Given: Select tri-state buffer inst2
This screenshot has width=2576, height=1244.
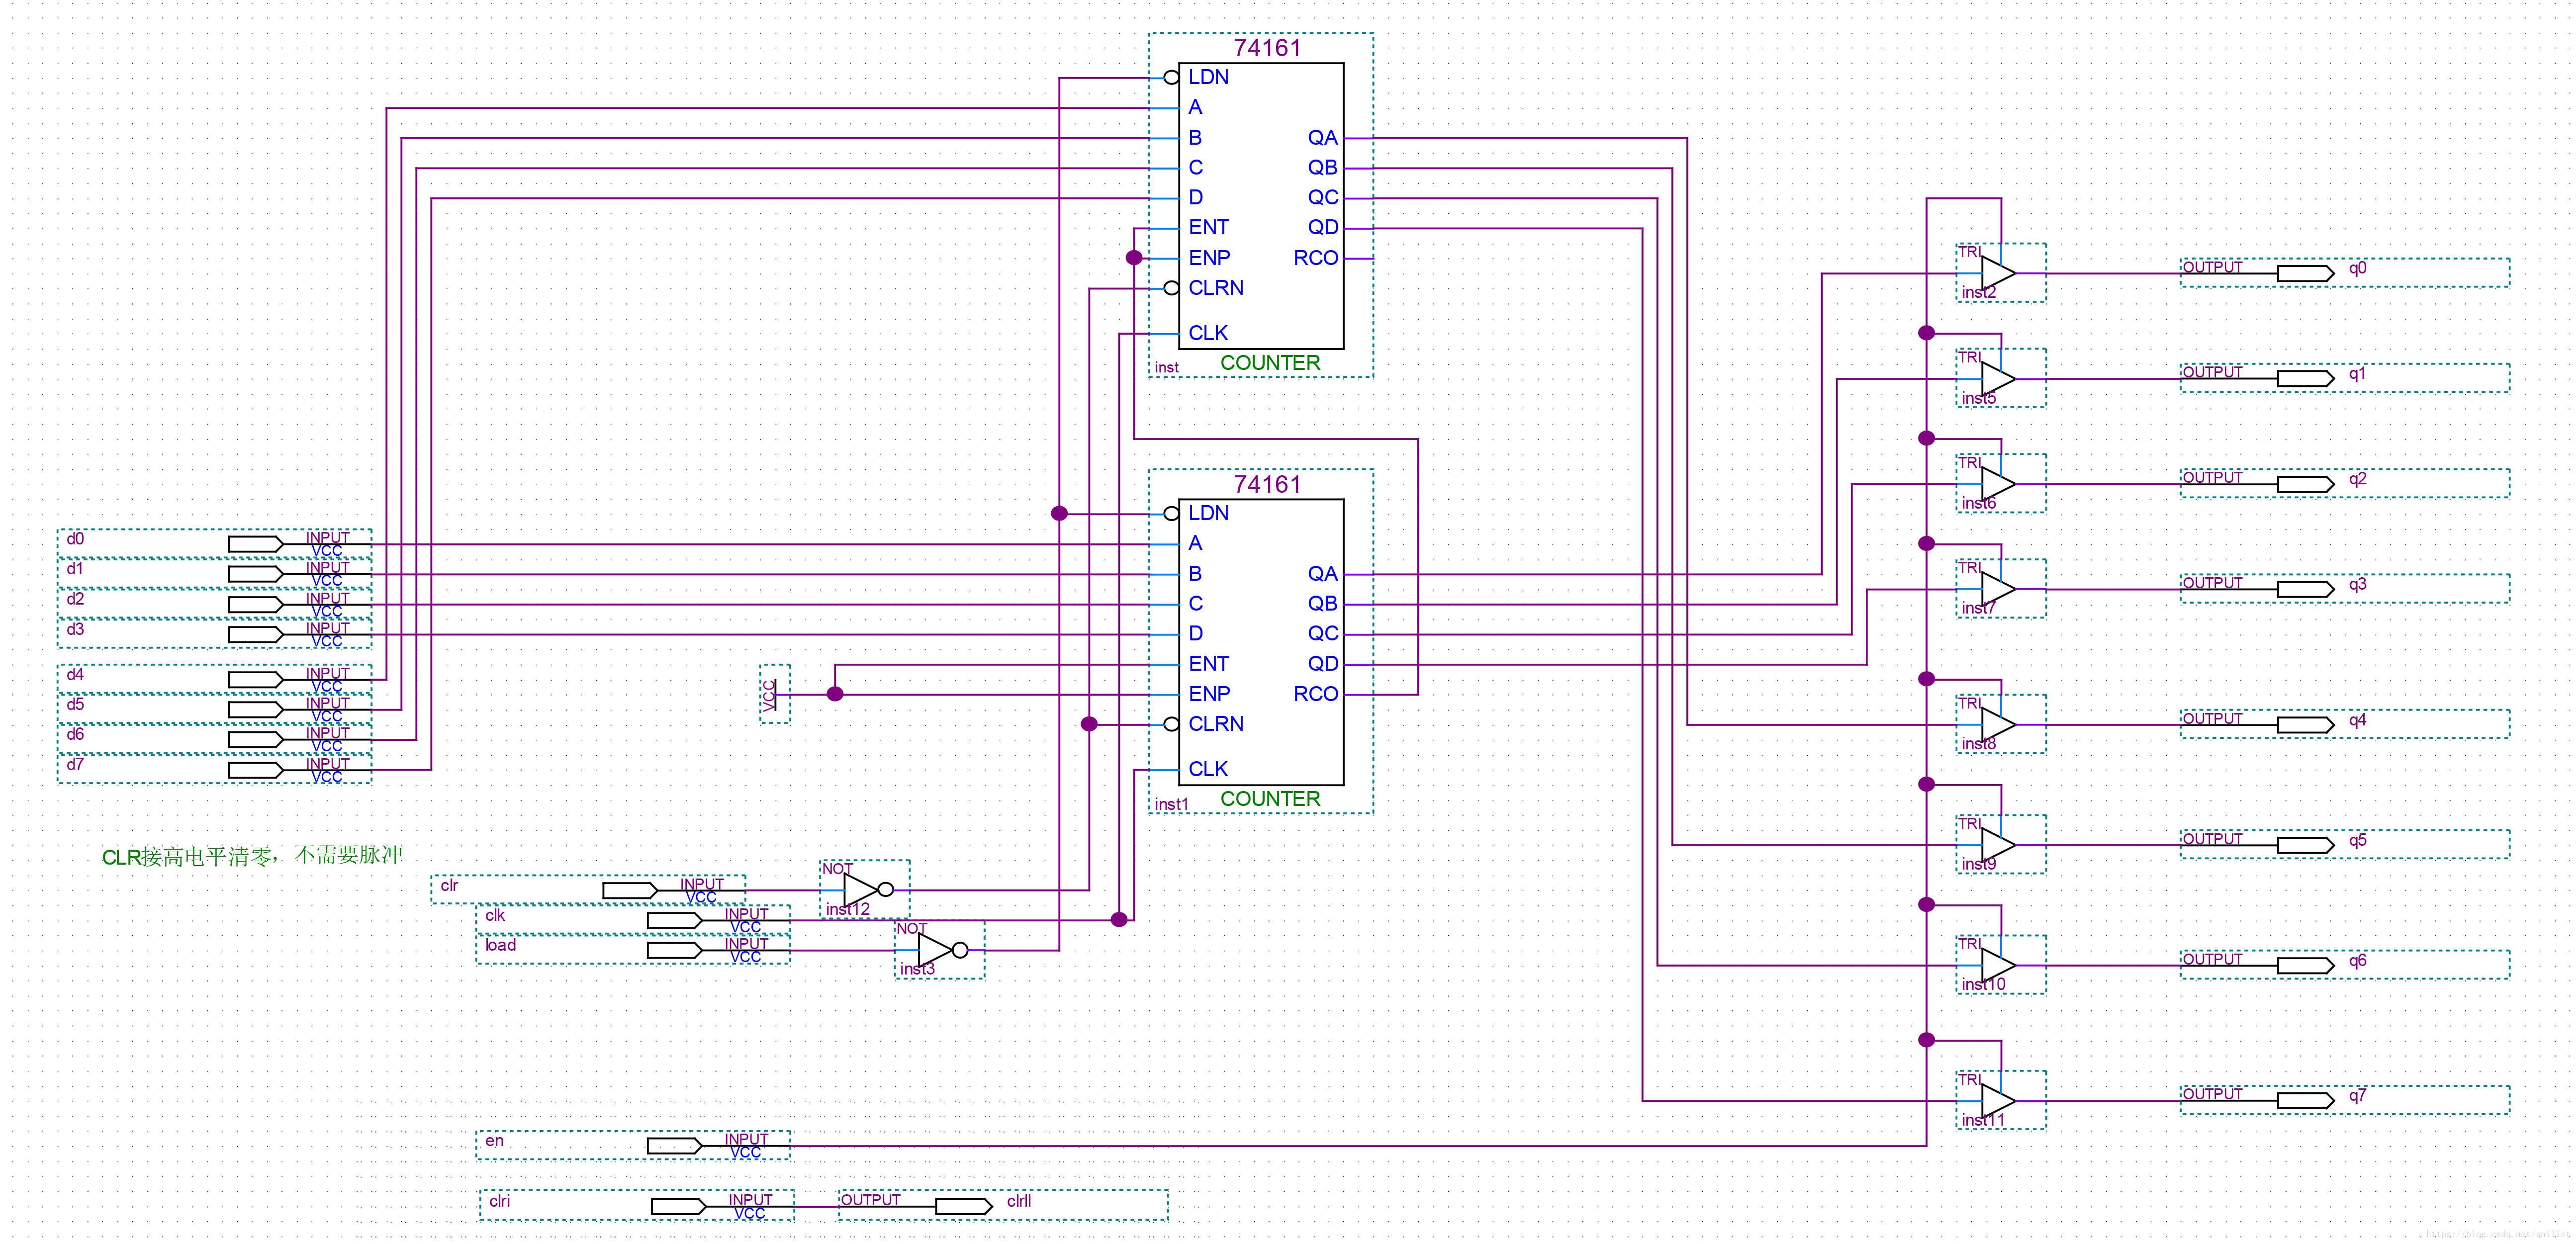Looking at the screenshot, I should click(x=2000, y=273).
